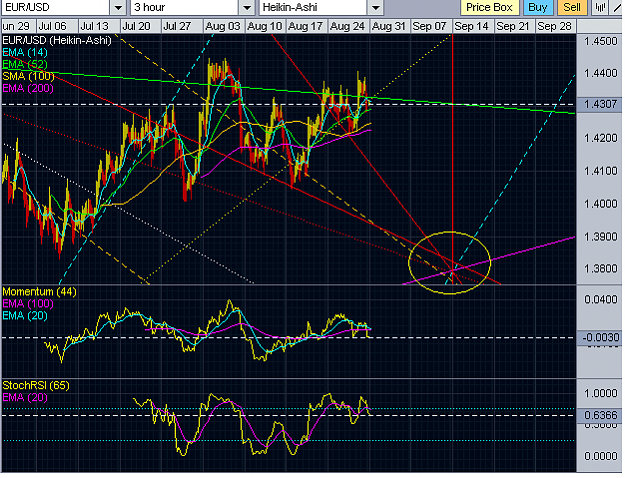
Task: Select the Aug 03 date header
Action: click(x=223, y=26)
